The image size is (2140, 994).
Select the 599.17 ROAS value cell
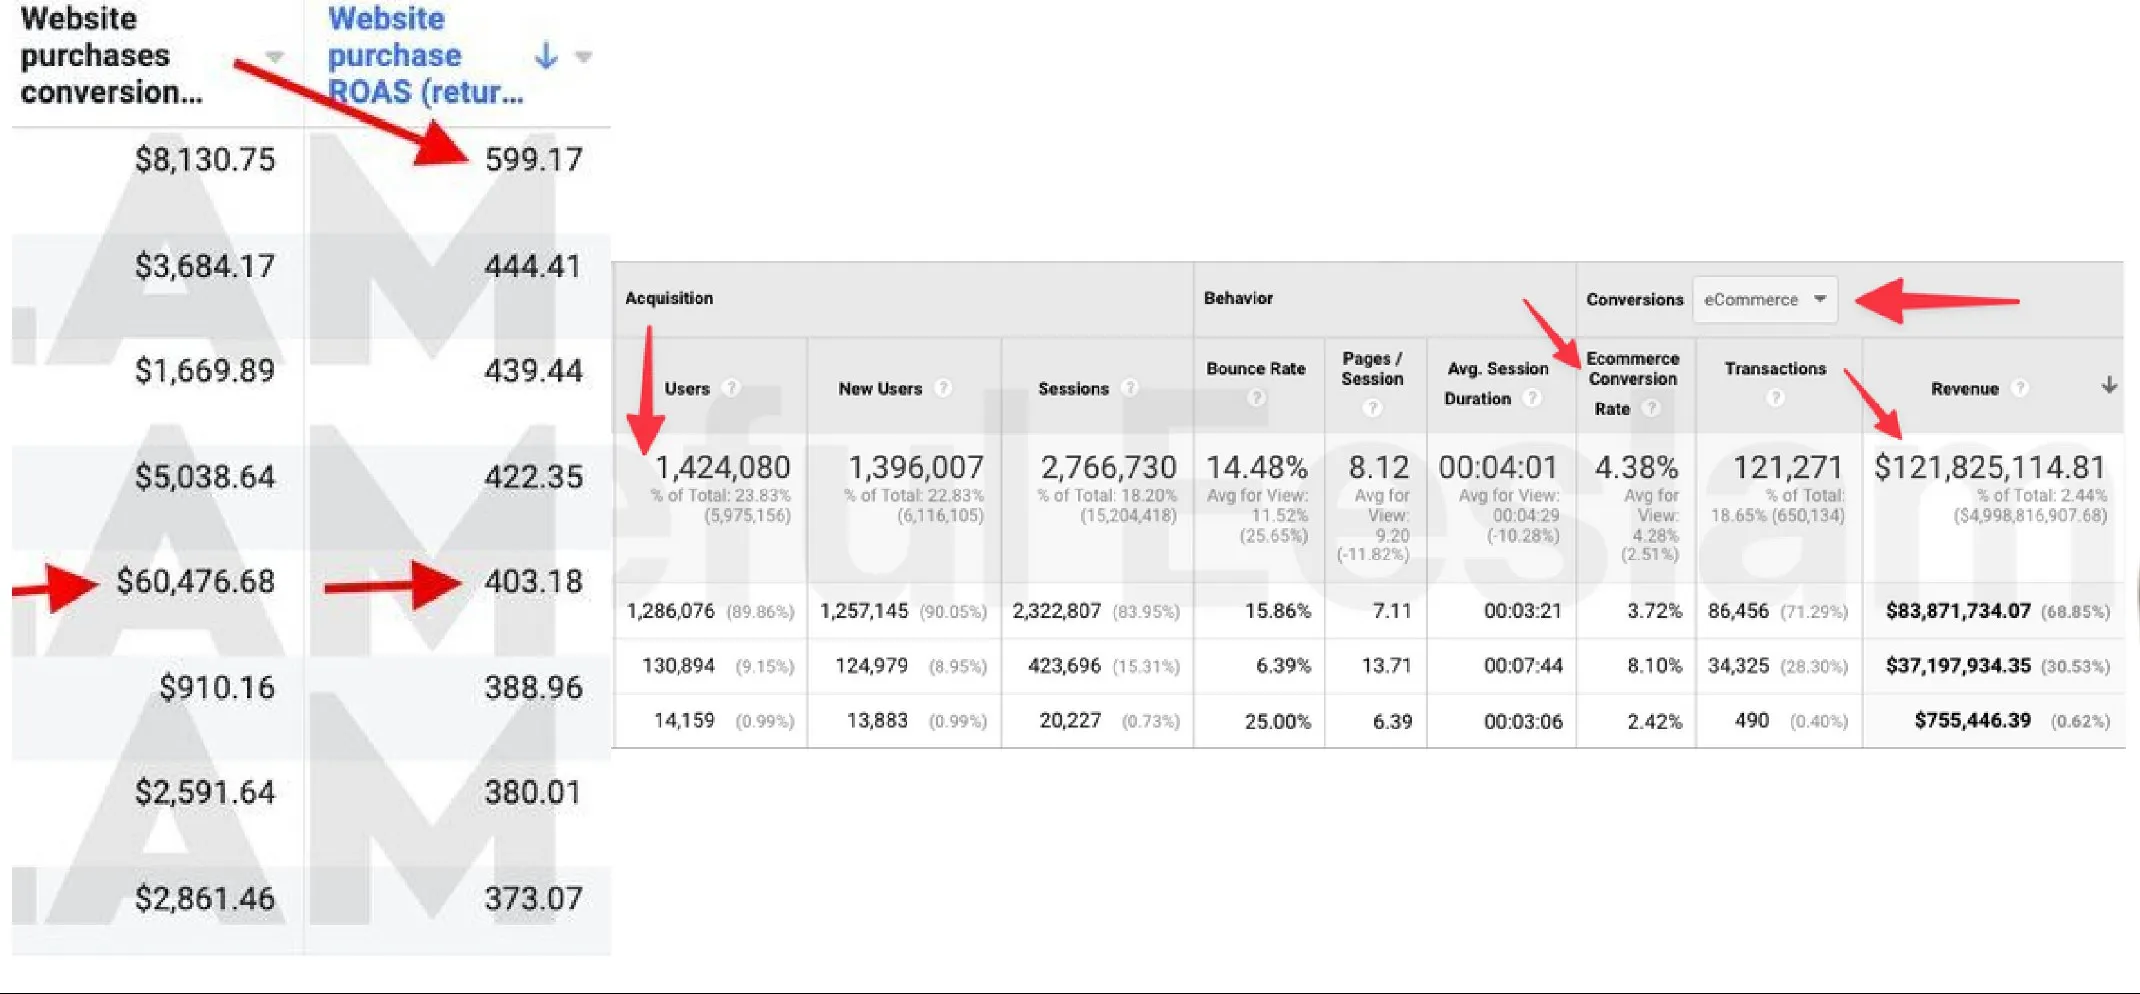(x=533, y=159)
